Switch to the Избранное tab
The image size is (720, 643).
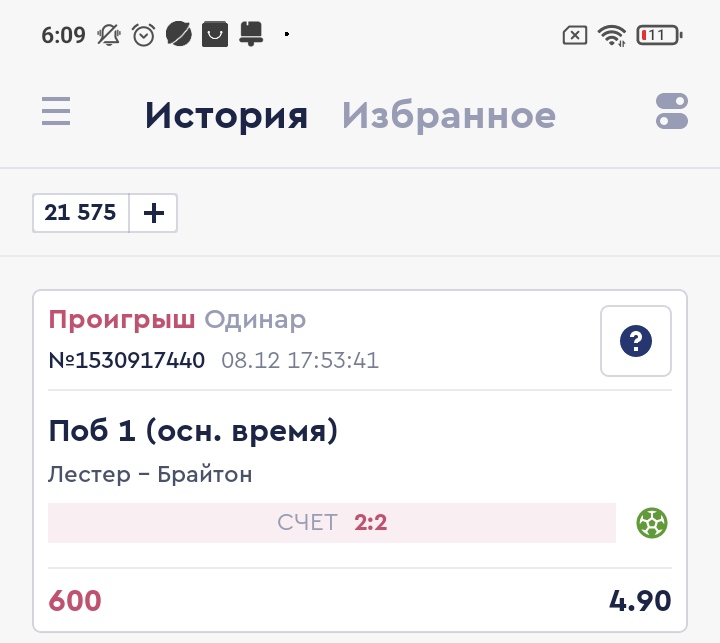[449, 116]
